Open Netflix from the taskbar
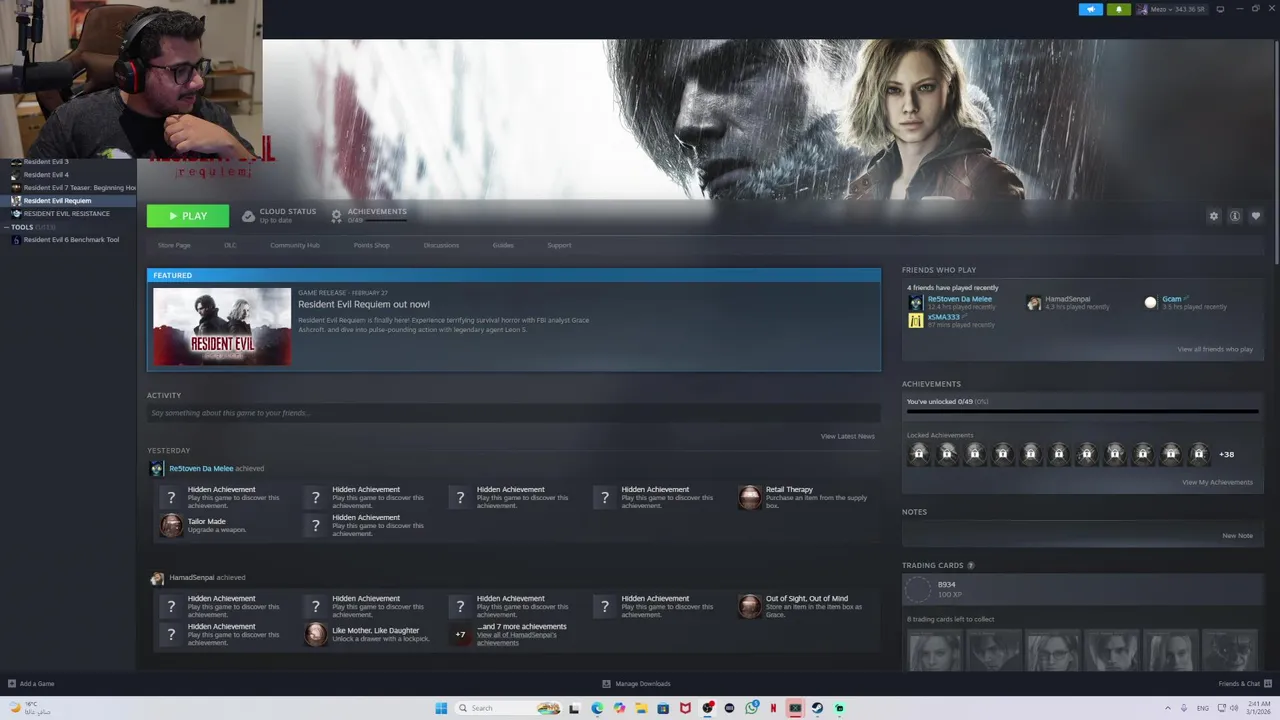The height and width of the screenshot is (720, 1280). 773,708
